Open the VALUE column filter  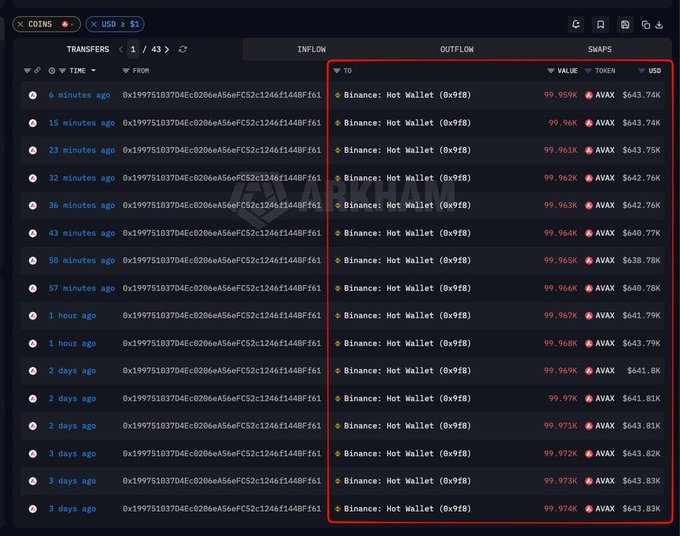coord(551,71)
